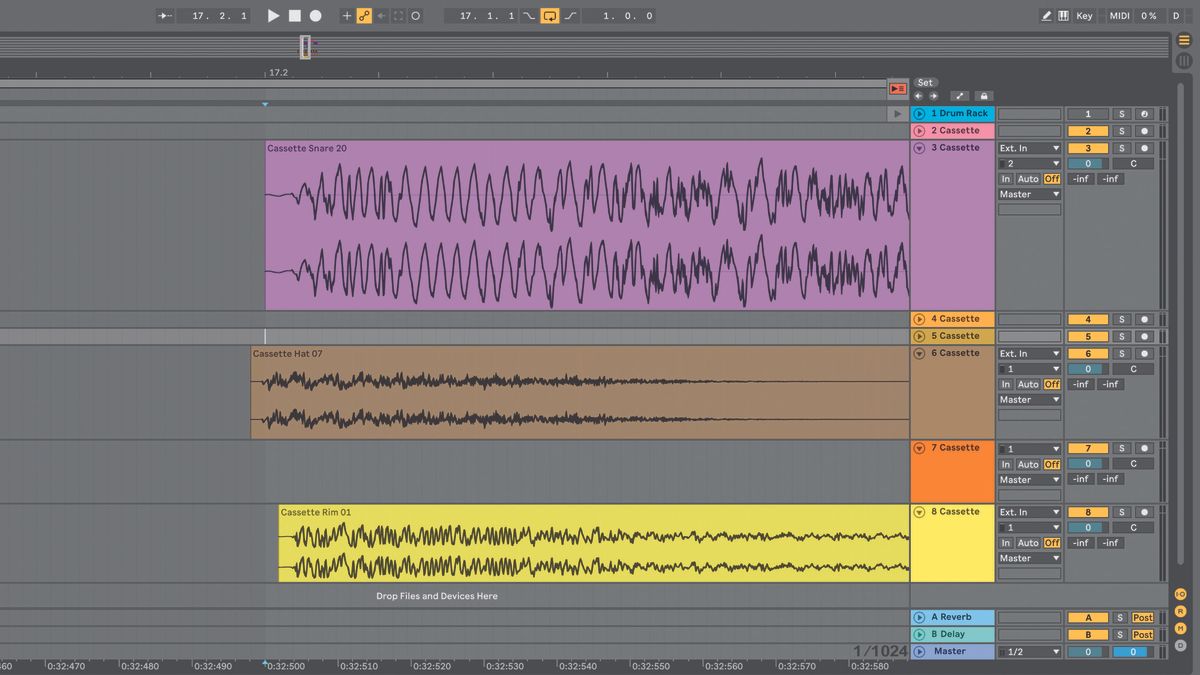Enable the Draw Mode pencil icon
Viewport: 1200px width, 675px height.
point(1048,15)
